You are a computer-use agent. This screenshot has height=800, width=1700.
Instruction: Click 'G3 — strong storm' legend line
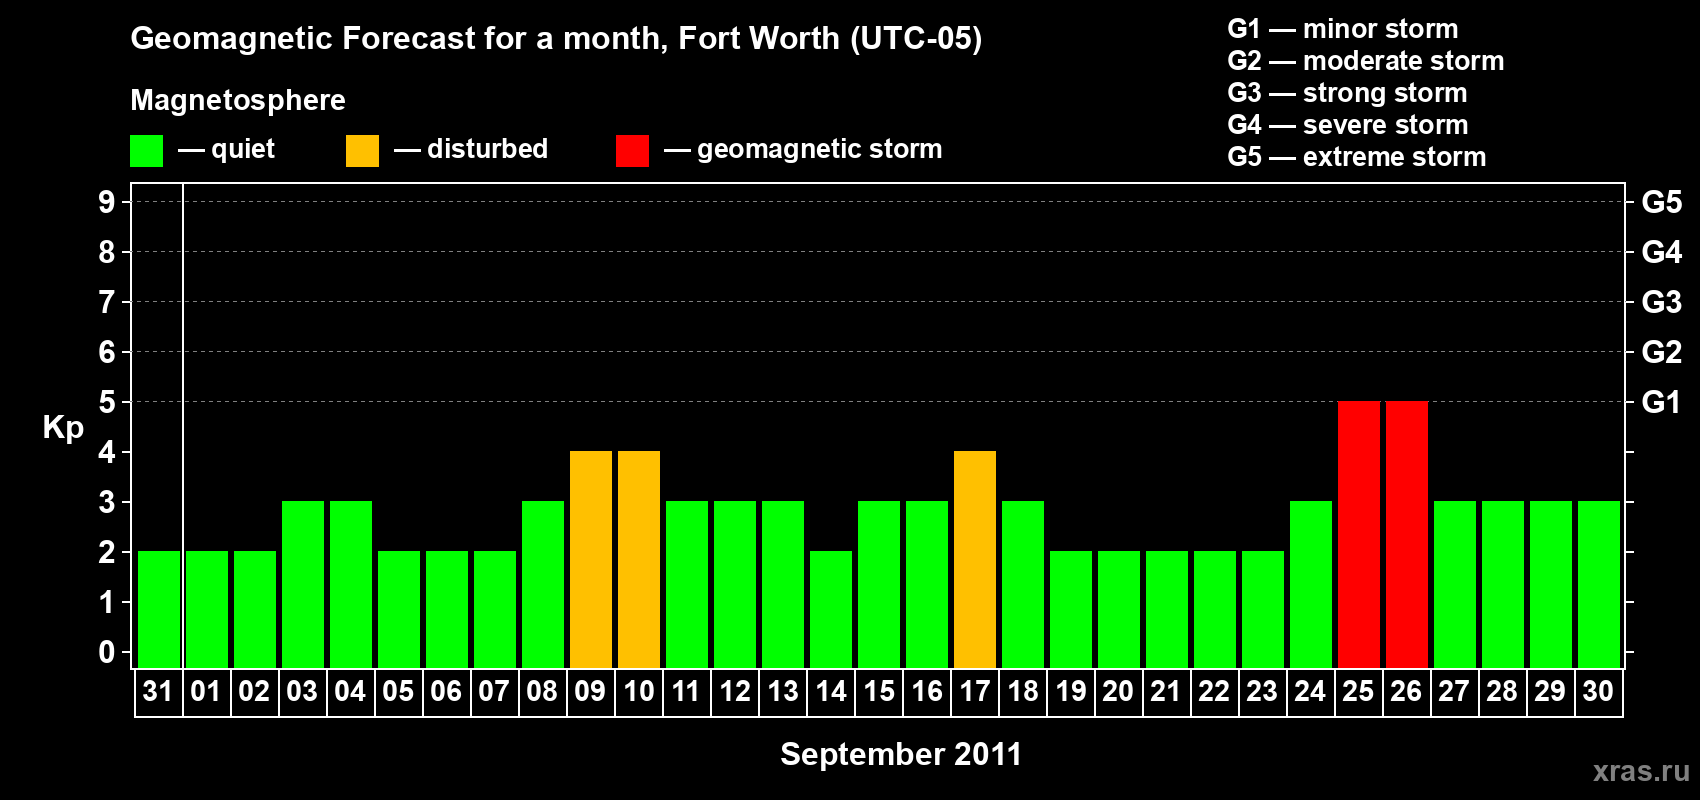pos(1347,93)
